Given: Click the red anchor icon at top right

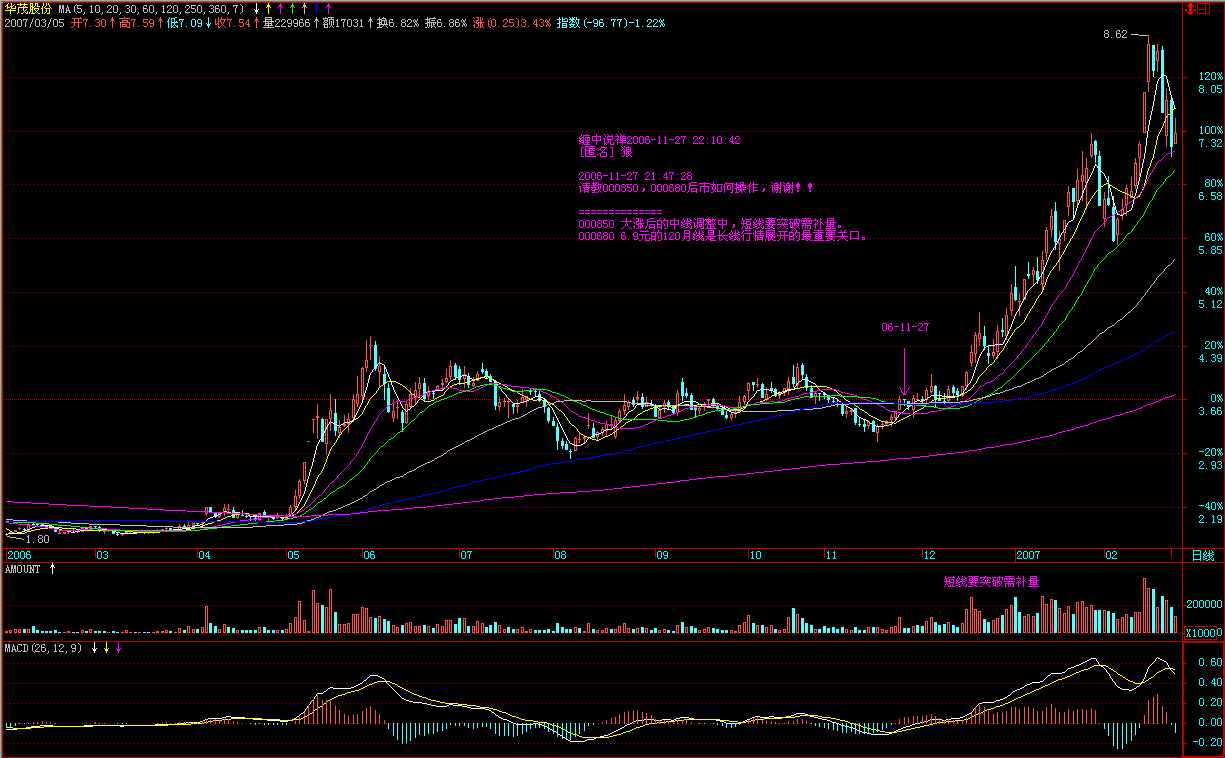Looking at the screenshot, I should pos(1190,9).
